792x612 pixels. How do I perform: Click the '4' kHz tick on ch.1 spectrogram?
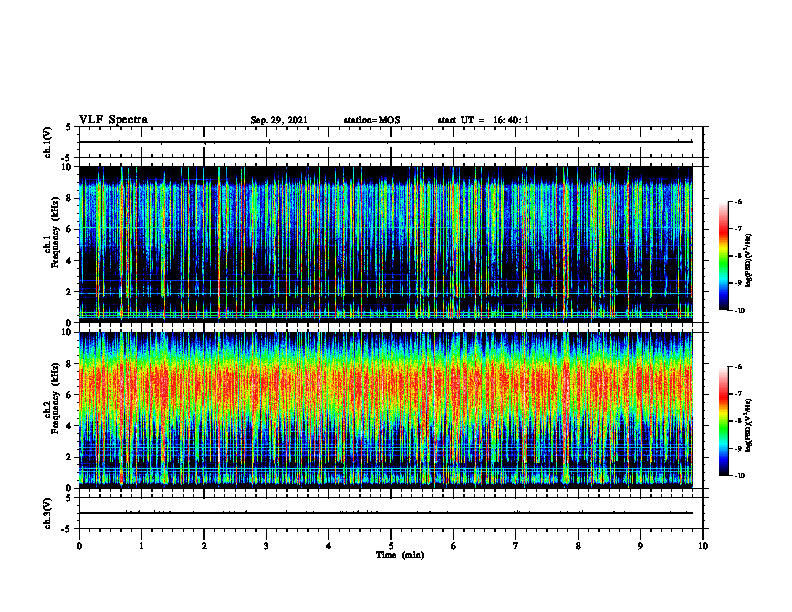(69, 261)
